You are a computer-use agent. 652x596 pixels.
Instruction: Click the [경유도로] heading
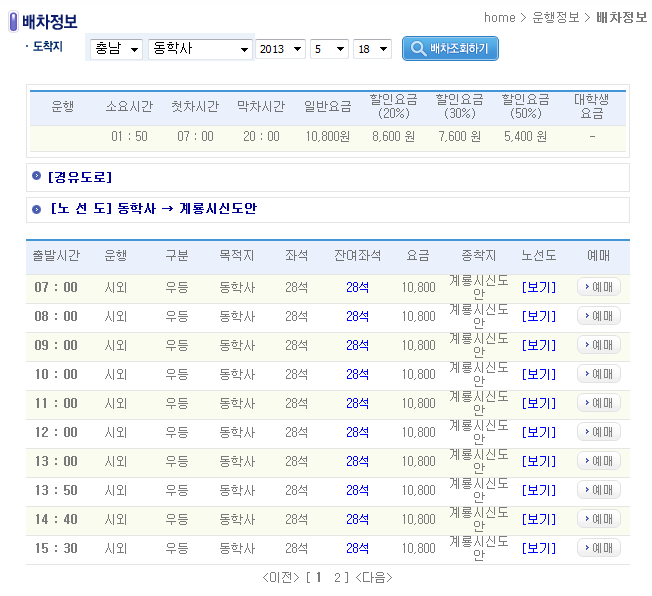(80, 177)
